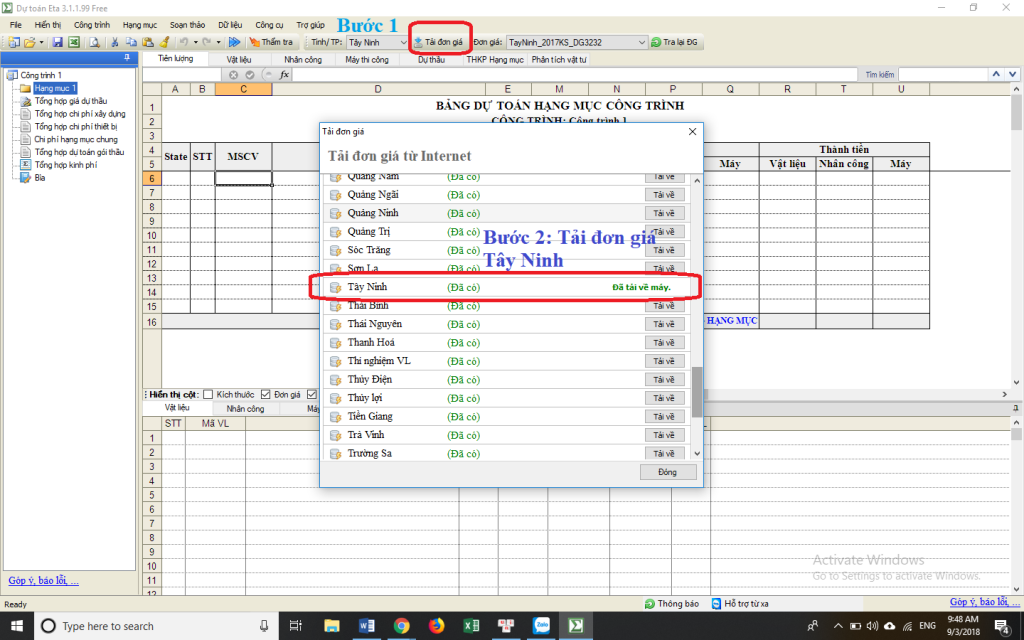Image resolution: width=1024 pixels, height=640 pixels.
Task: Open the folder icon dropdown arrow
Action: click(41, 43)
